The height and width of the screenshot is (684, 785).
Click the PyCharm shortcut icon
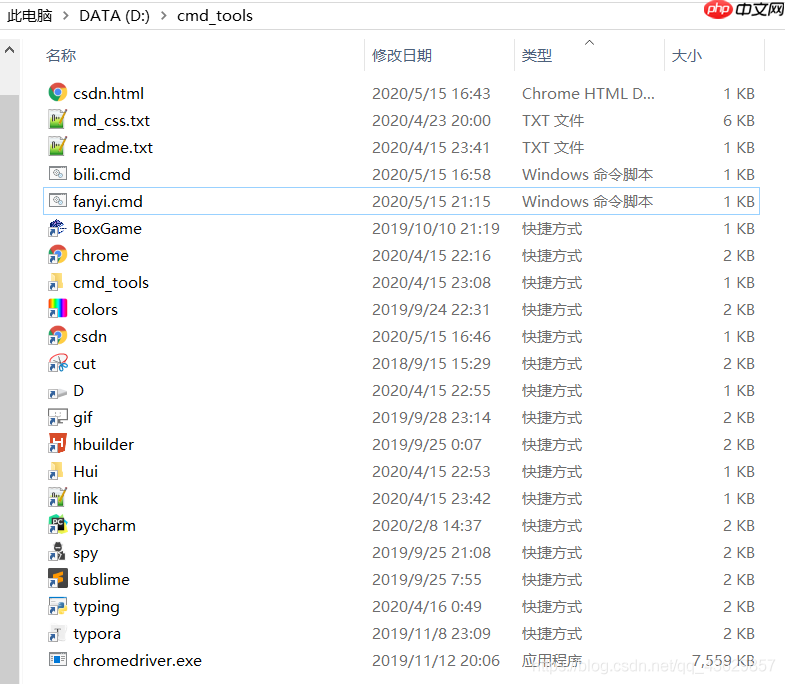coord(57,525)
